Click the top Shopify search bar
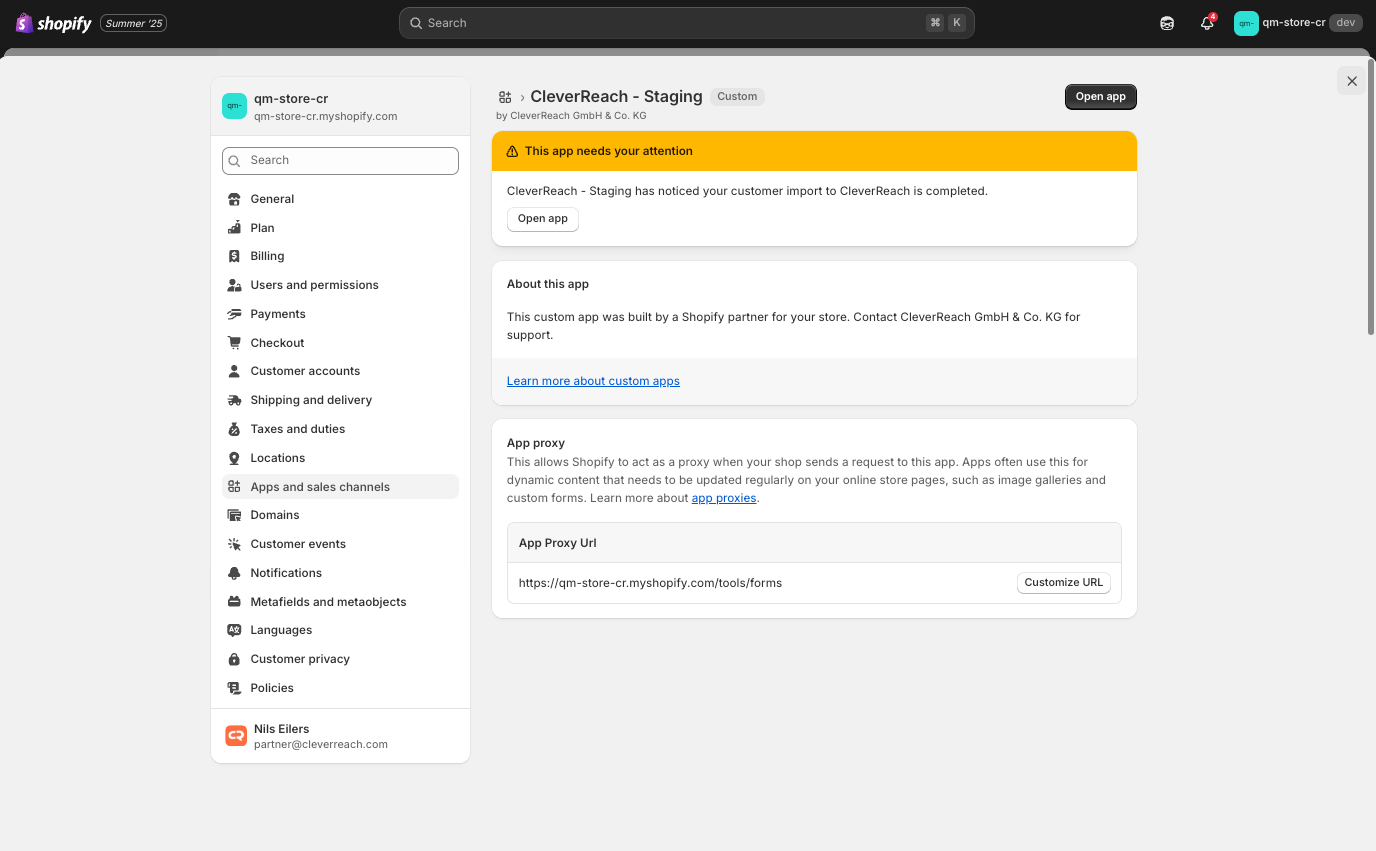This screenshot has height=851, width=1376. (x=686, y=23)
